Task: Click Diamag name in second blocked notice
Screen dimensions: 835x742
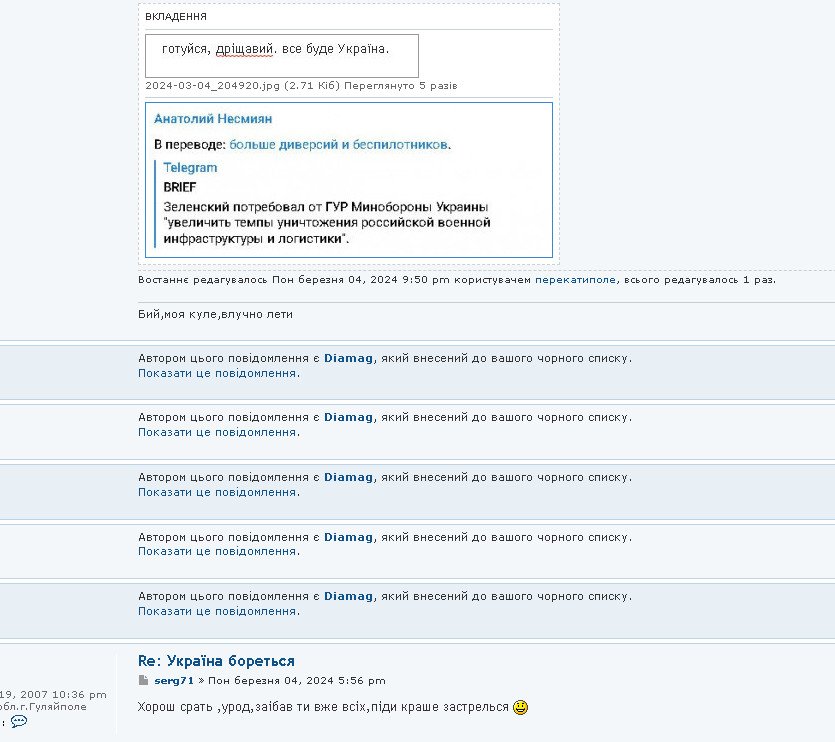Action: (x=348, y=418)
